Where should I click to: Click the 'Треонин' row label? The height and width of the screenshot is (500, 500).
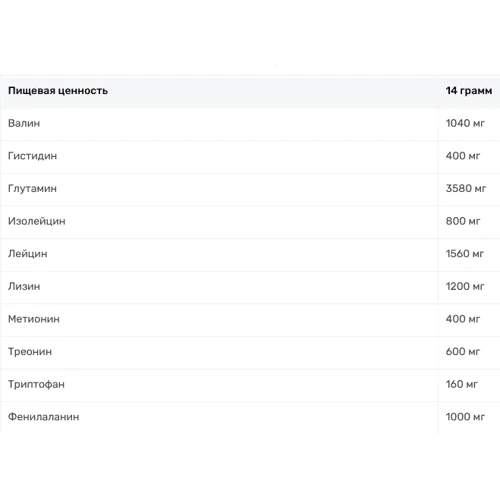point(30,352)
